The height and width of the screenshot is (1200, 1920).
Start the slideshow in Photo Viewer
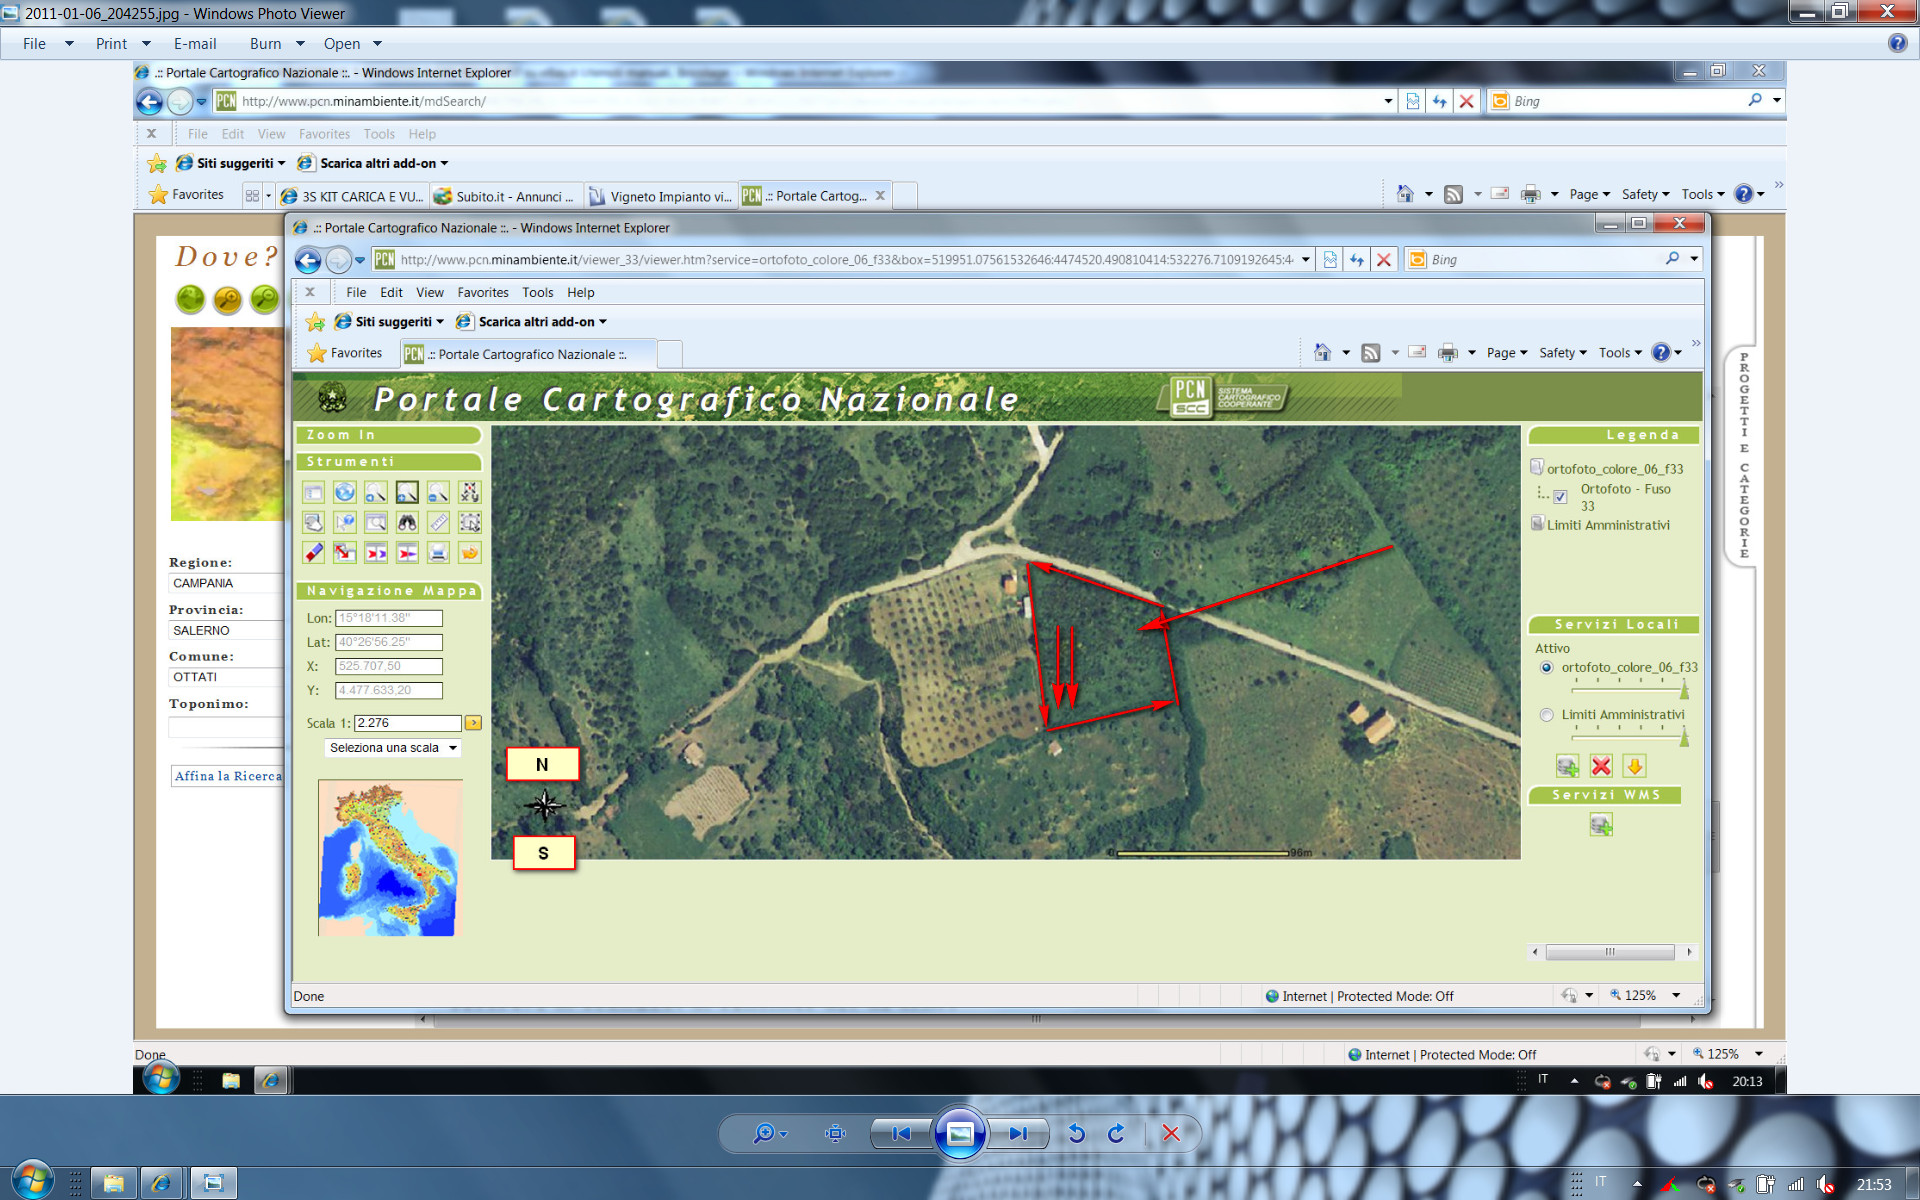coord(959,1133)
